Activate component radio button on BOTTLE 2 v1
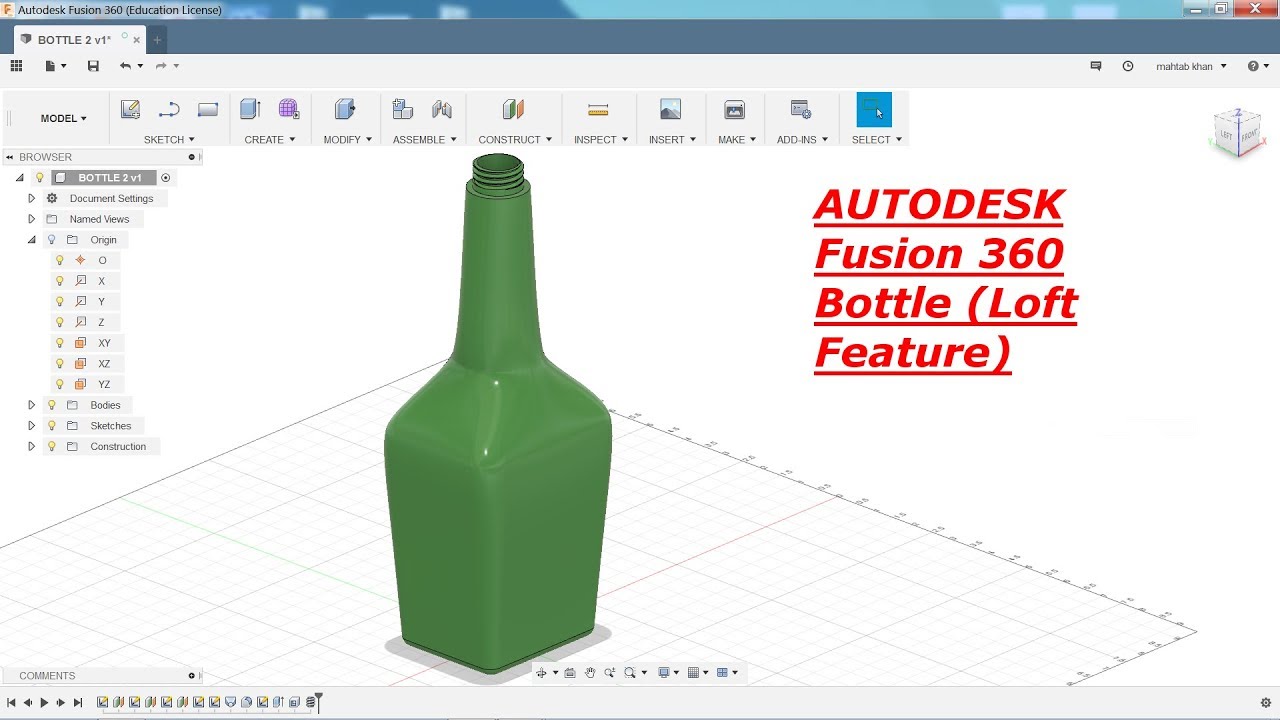 click(166, 178)
